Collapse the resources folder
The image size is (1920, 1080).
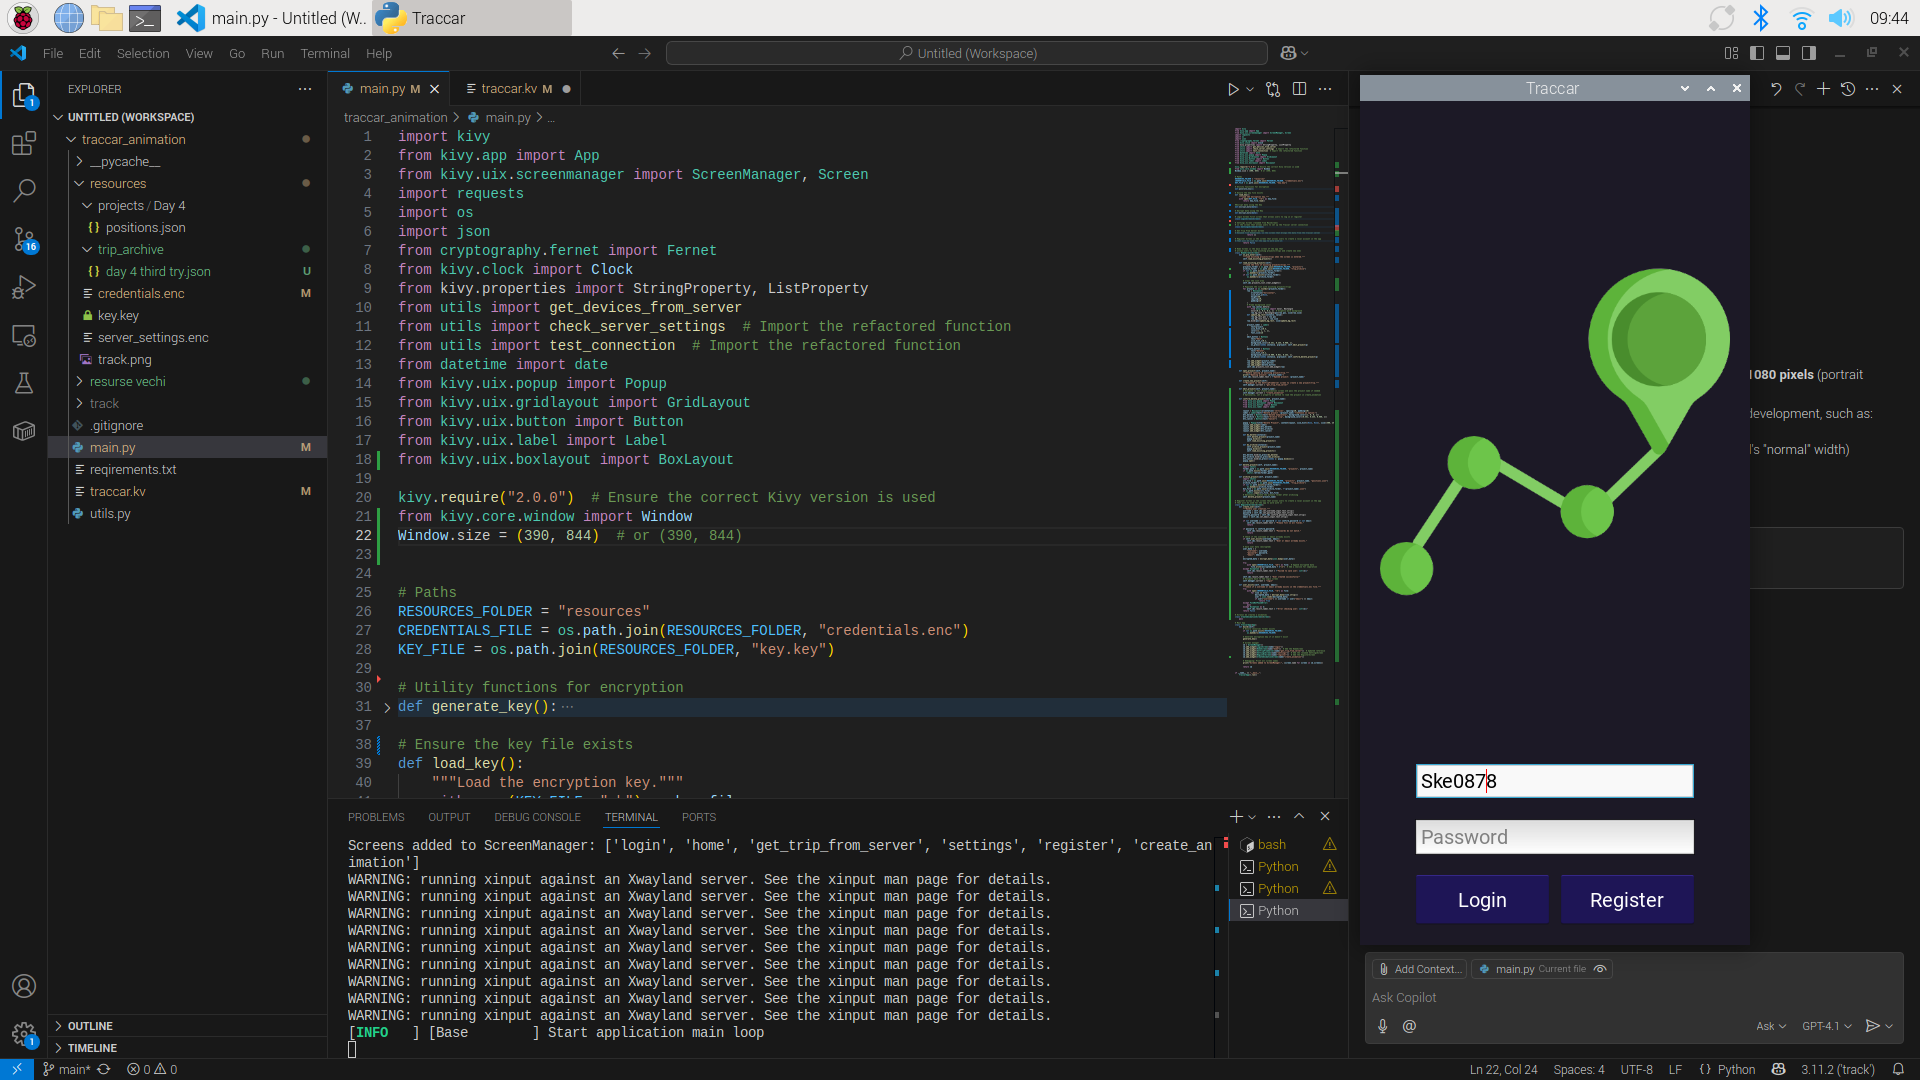point(117,184)
